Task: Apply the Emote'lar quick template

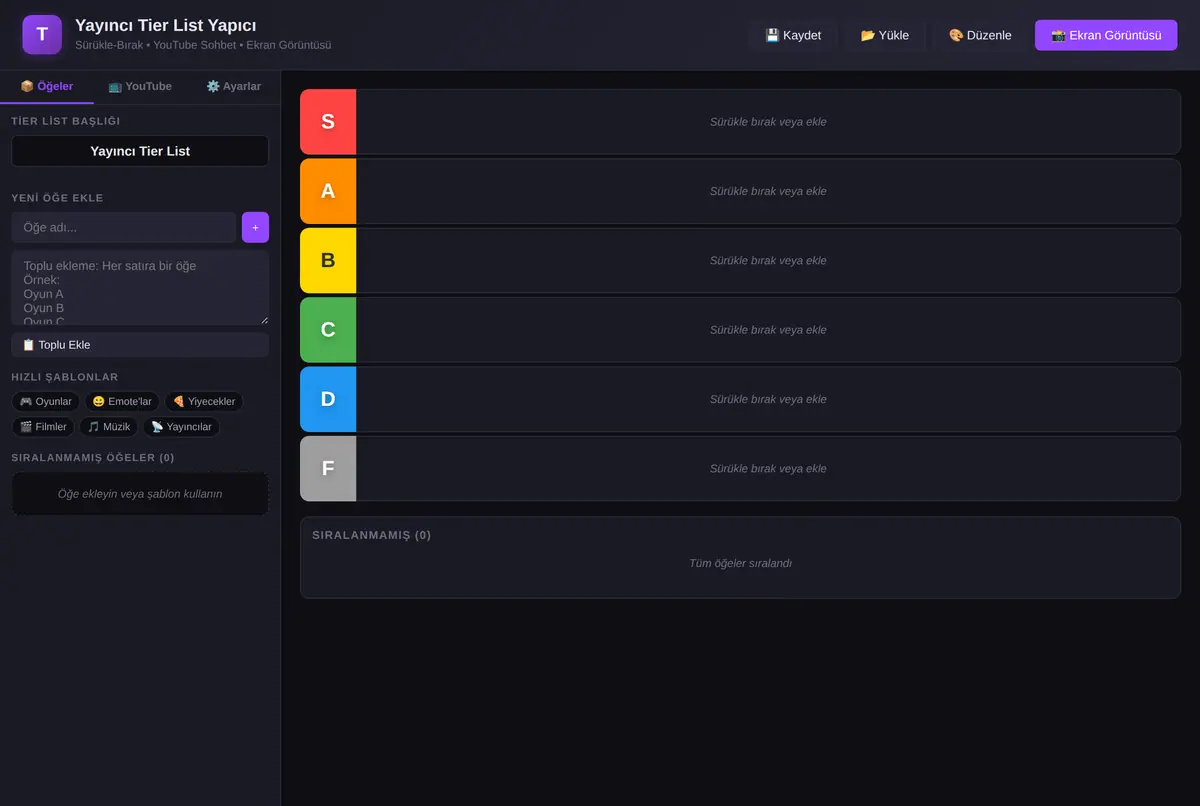Action: tap(122, 401)
